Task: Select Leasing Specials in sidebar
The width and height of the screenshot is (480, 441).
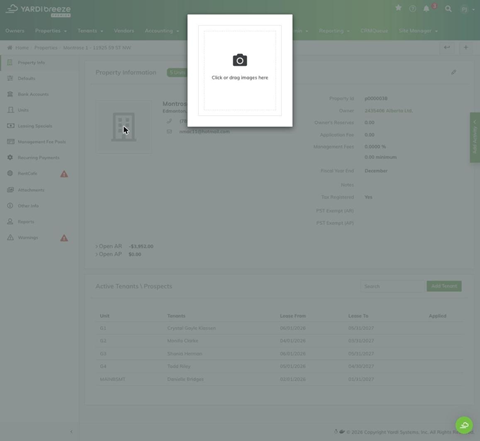Action: pyautogui.click(x=39, y=126)
